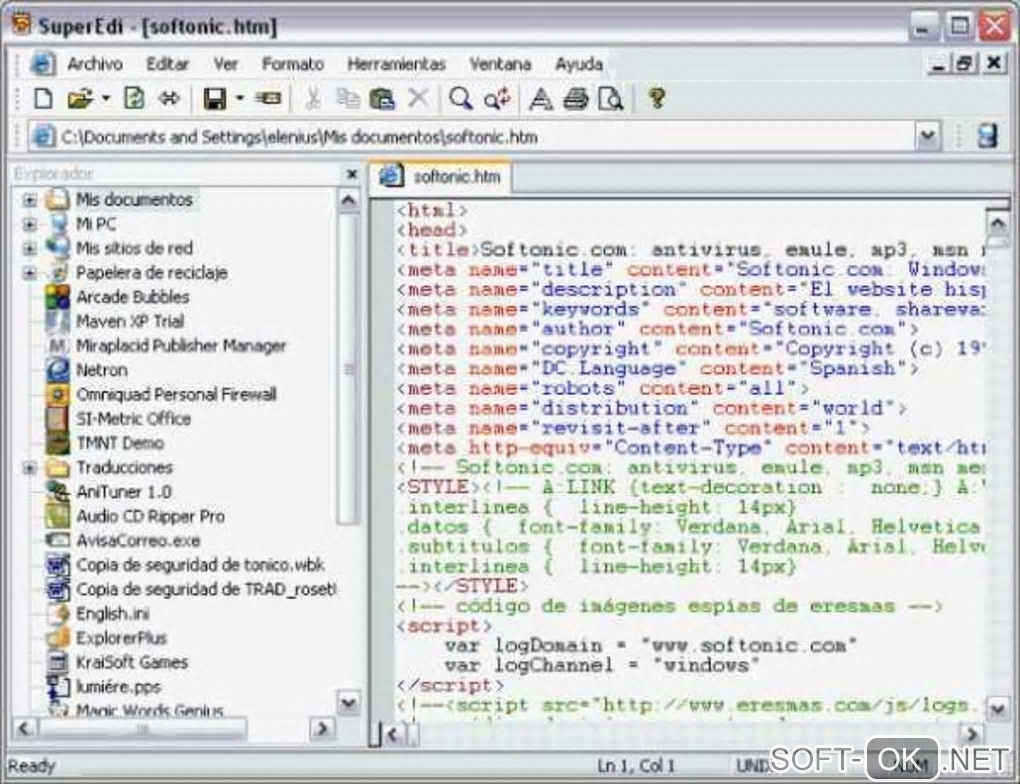Select Audio CD Ripper Pro entry
This screenshot has height=784, width=1020.
pyautogui.click(x=150, y=517)
